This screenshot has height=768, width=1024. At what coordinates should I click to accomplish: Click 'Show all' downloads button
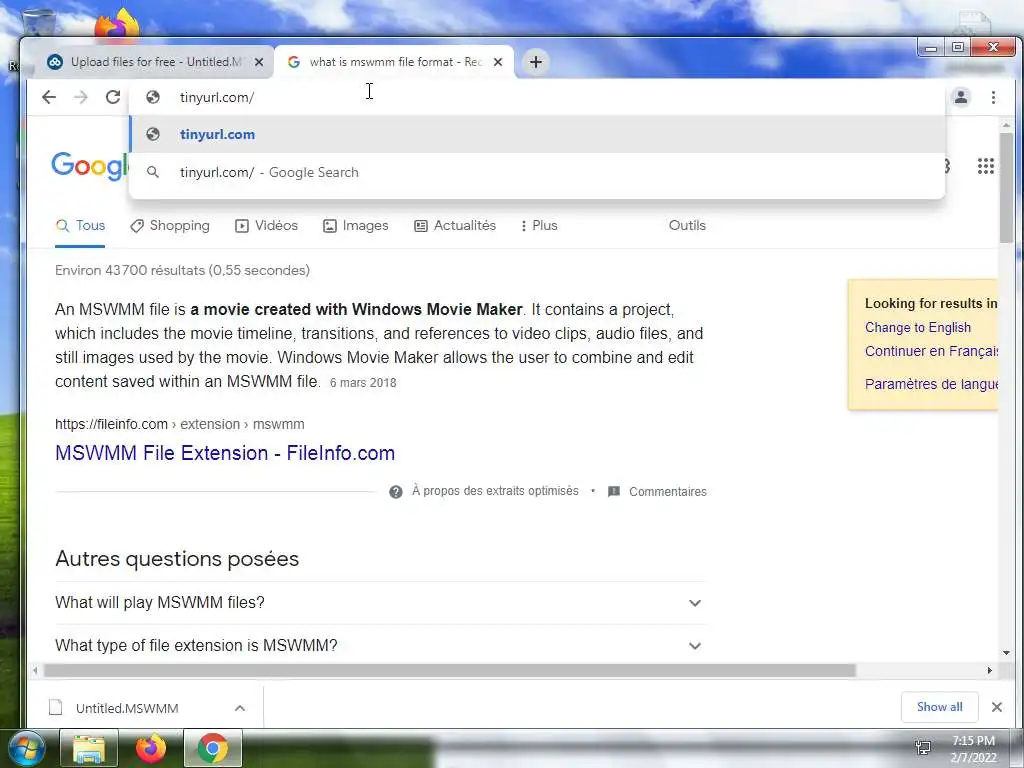coord(939,707)
